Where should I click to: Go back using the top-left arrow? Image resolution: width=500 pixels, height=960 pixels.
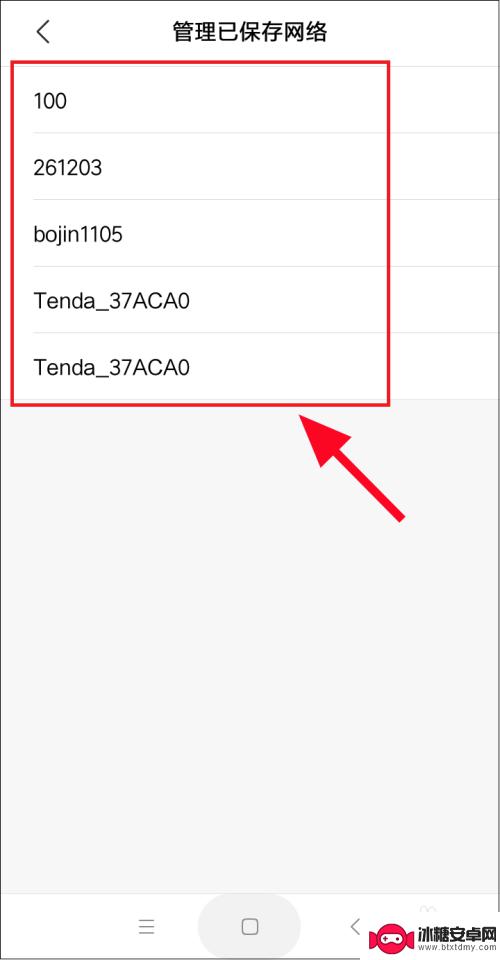[x=43, y=32]
